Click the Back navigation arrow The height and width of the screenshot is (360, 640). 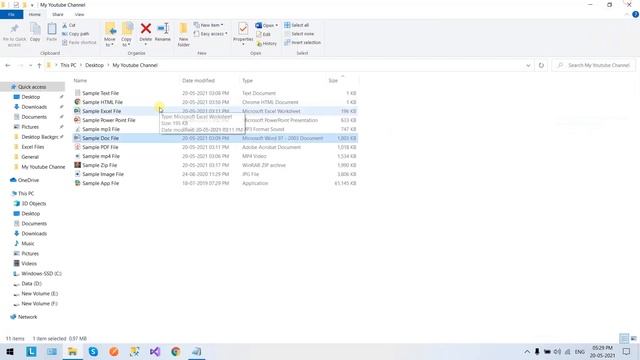pyautogui.click(x=8, y=65)
